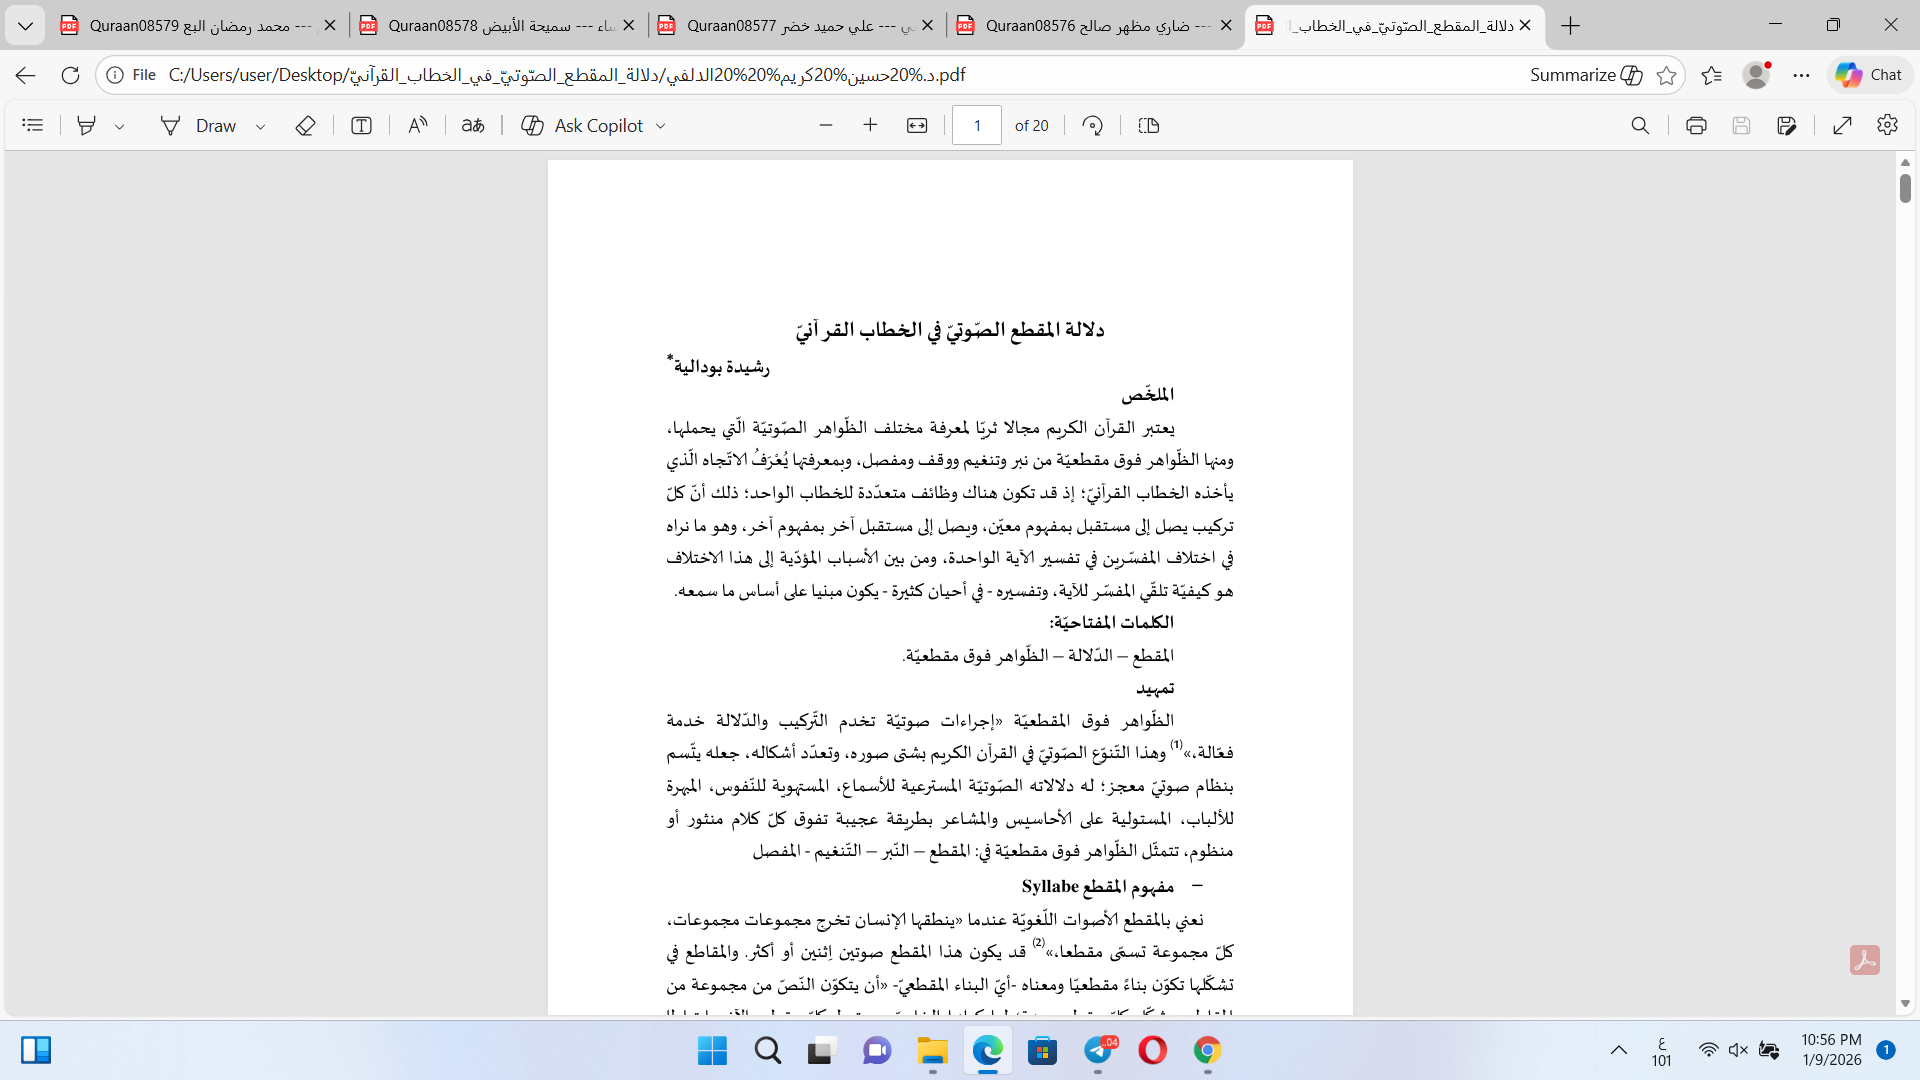Screen dimensions: 1920x1080
Task: Open Telegram from taskbar
Action: pos(1099,1050)
